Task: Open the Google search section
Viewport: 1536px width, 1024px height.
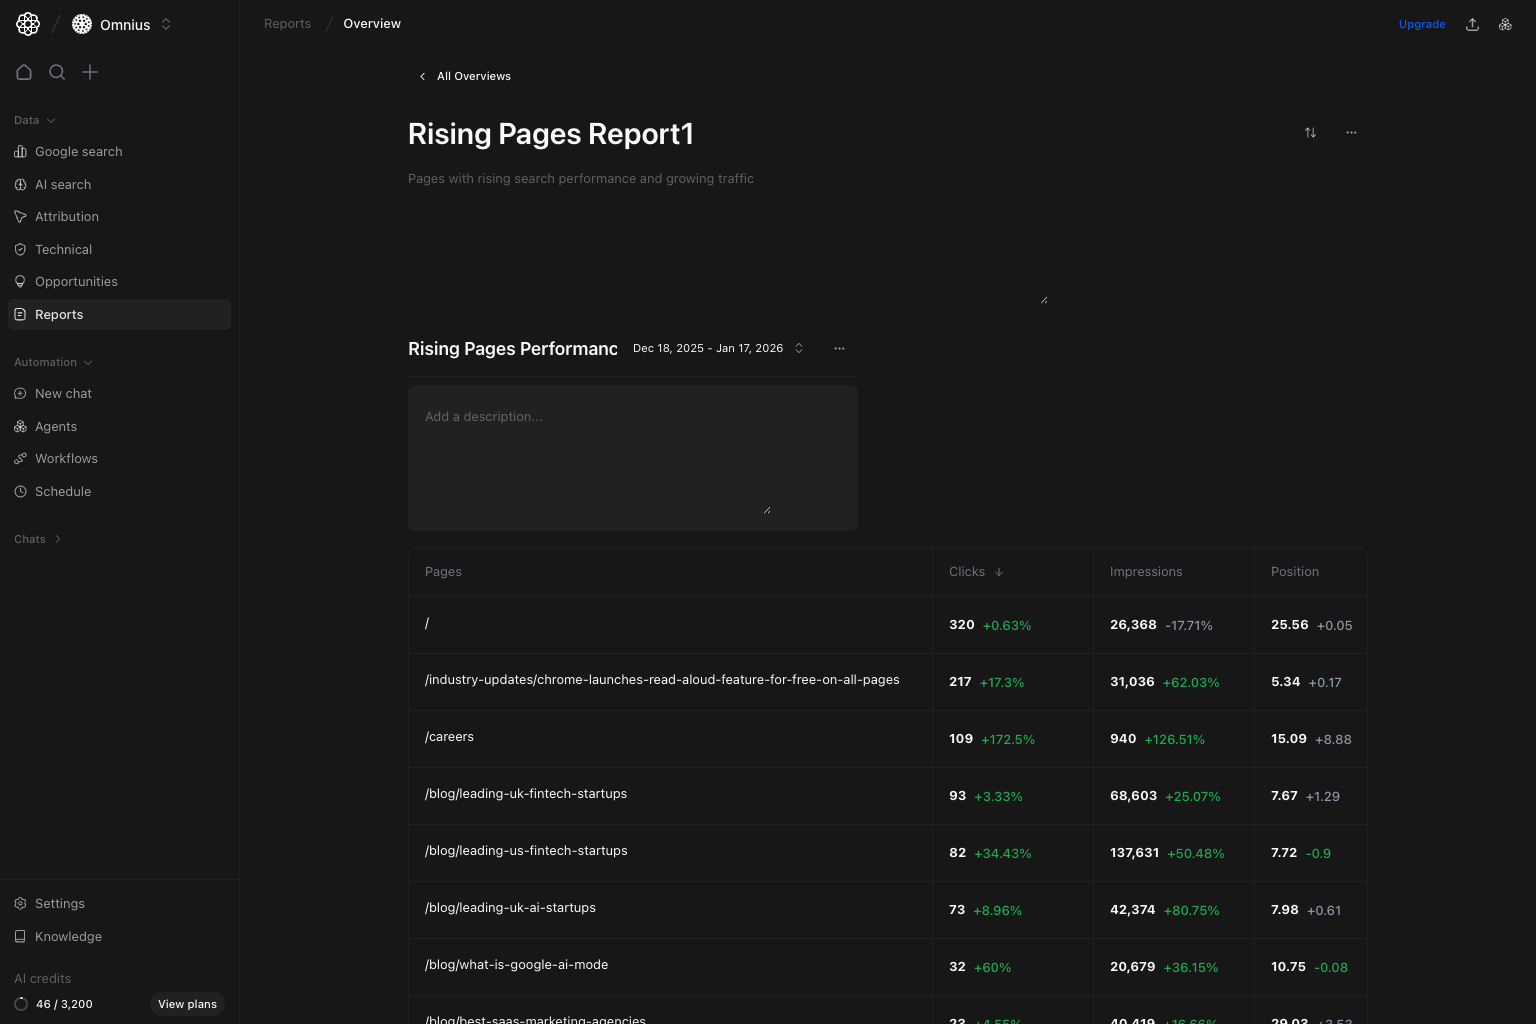Action: pos(78,151)
